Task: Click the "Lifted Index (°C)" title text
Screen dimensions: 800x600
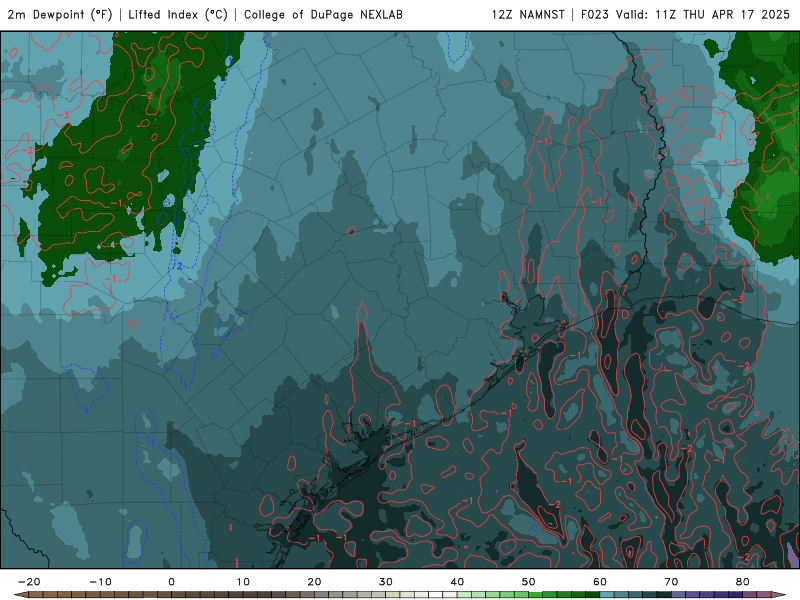Action: coord(178,15)
